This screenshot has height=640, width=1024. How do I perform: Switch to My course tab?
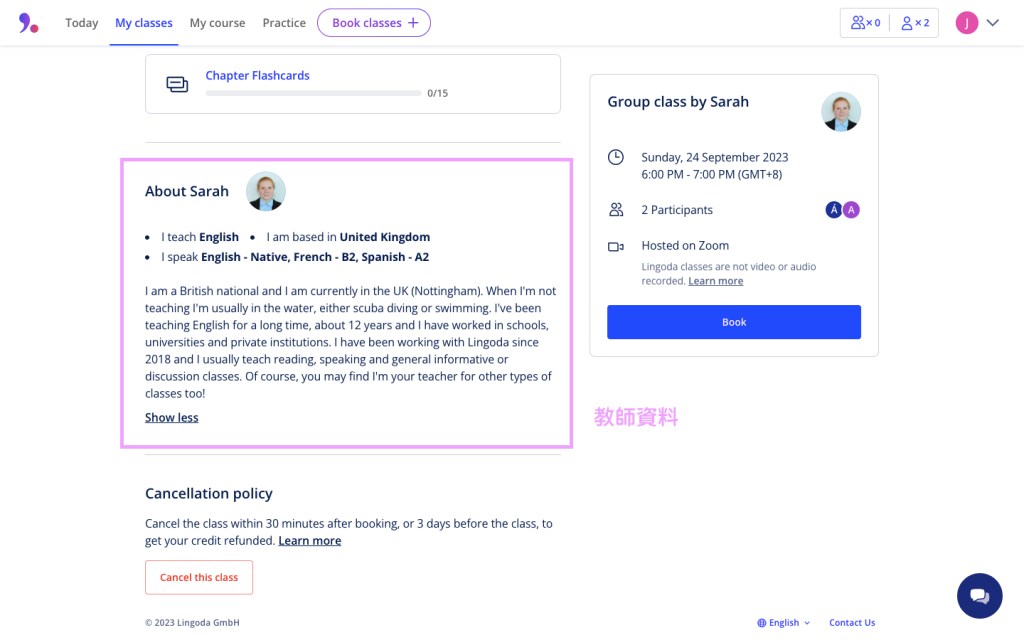tap(217, 23)
